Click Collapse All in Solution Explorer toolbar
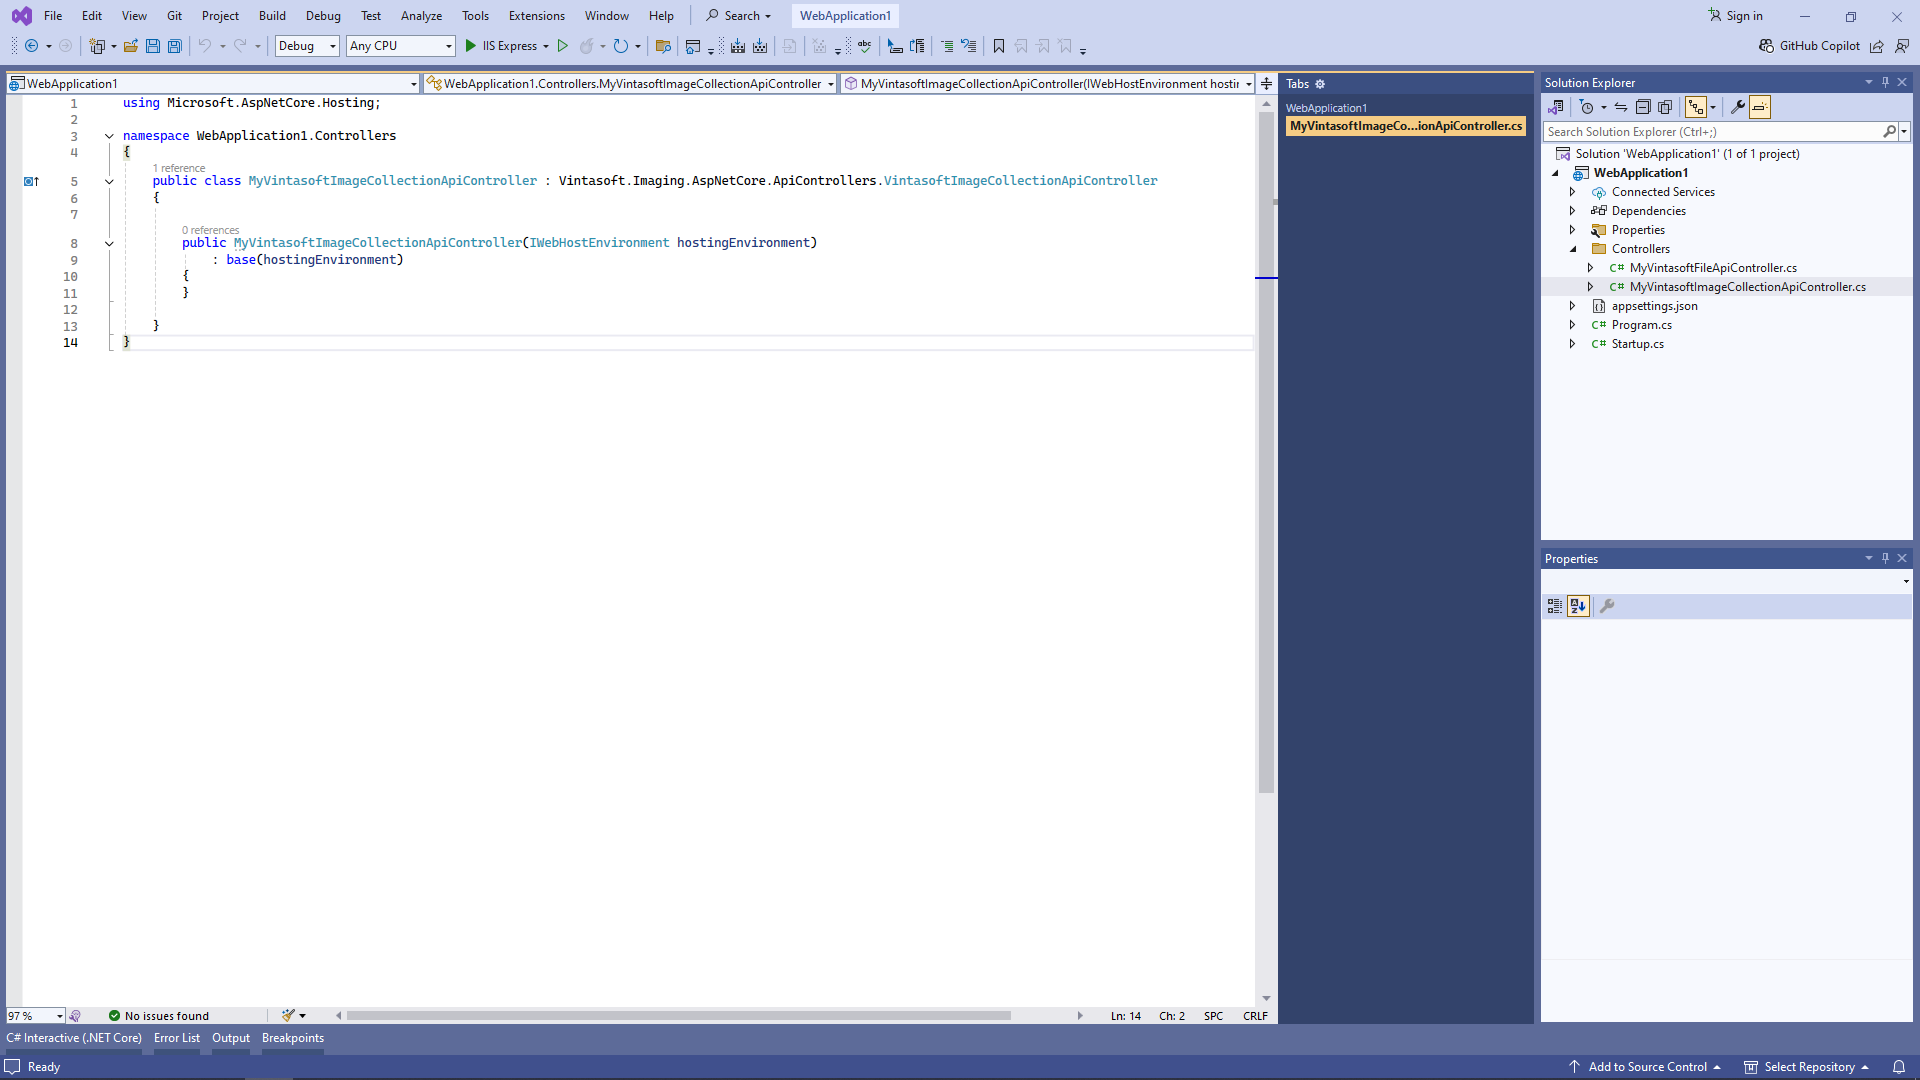1920x1080 pixels. pyautogui.click(x=1643, y=107)
